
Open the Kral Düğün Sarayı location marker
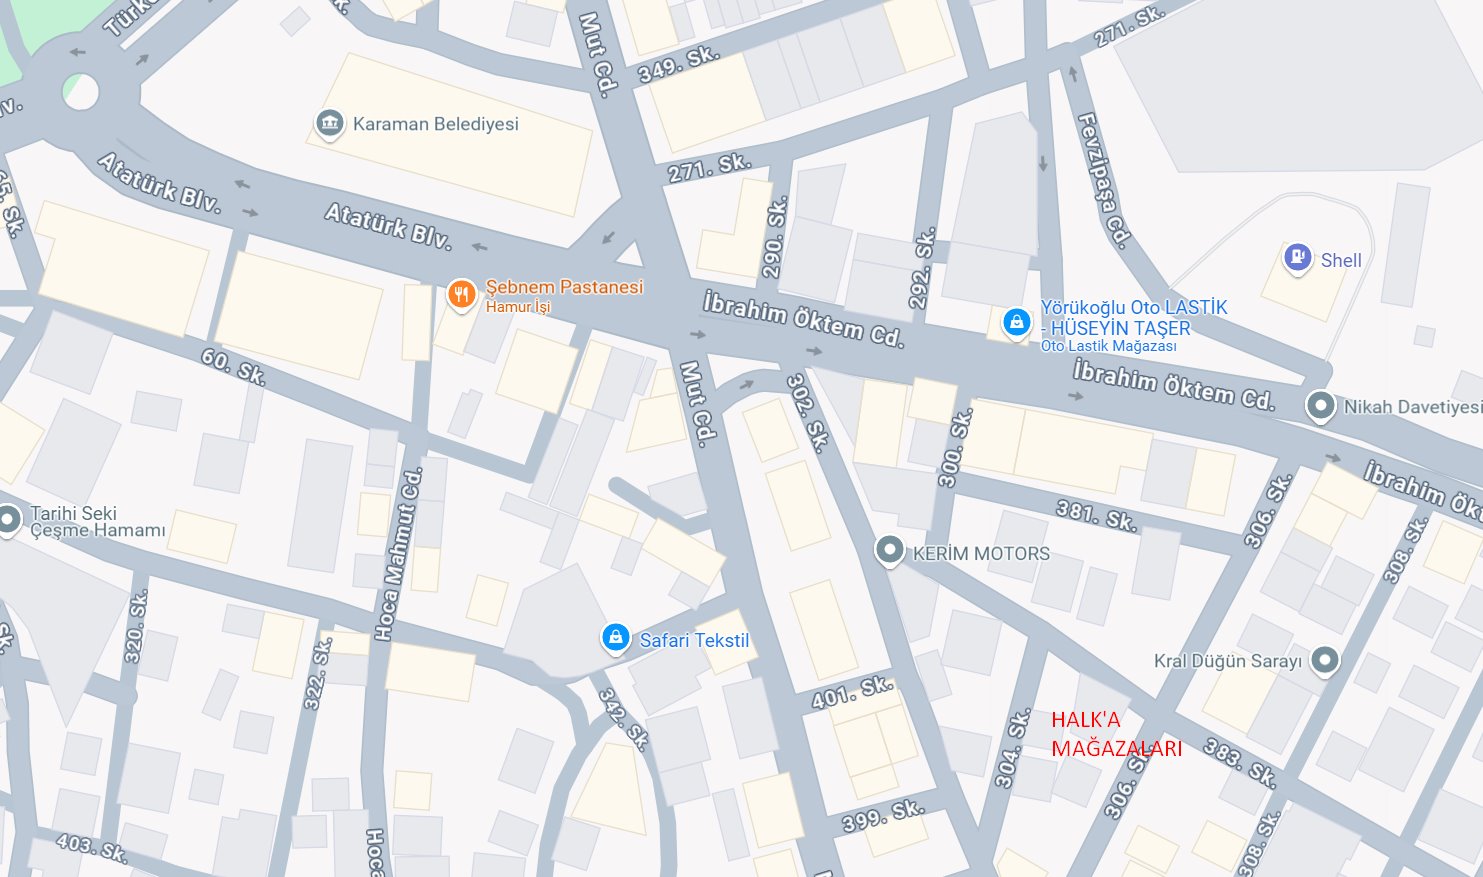pyautogui.click(x=1325, y=661)
